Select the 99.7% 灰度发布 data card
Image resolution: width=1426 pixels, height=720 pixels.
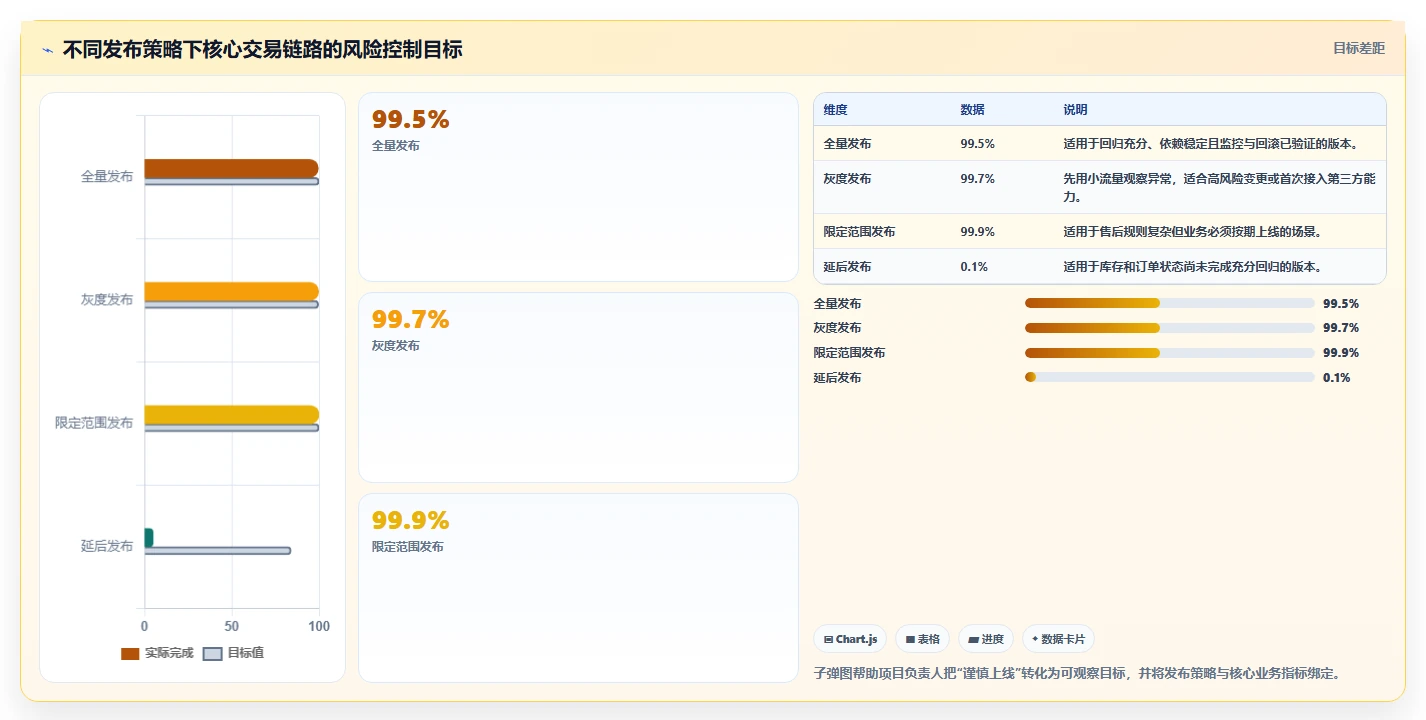(x=578, y=387)
